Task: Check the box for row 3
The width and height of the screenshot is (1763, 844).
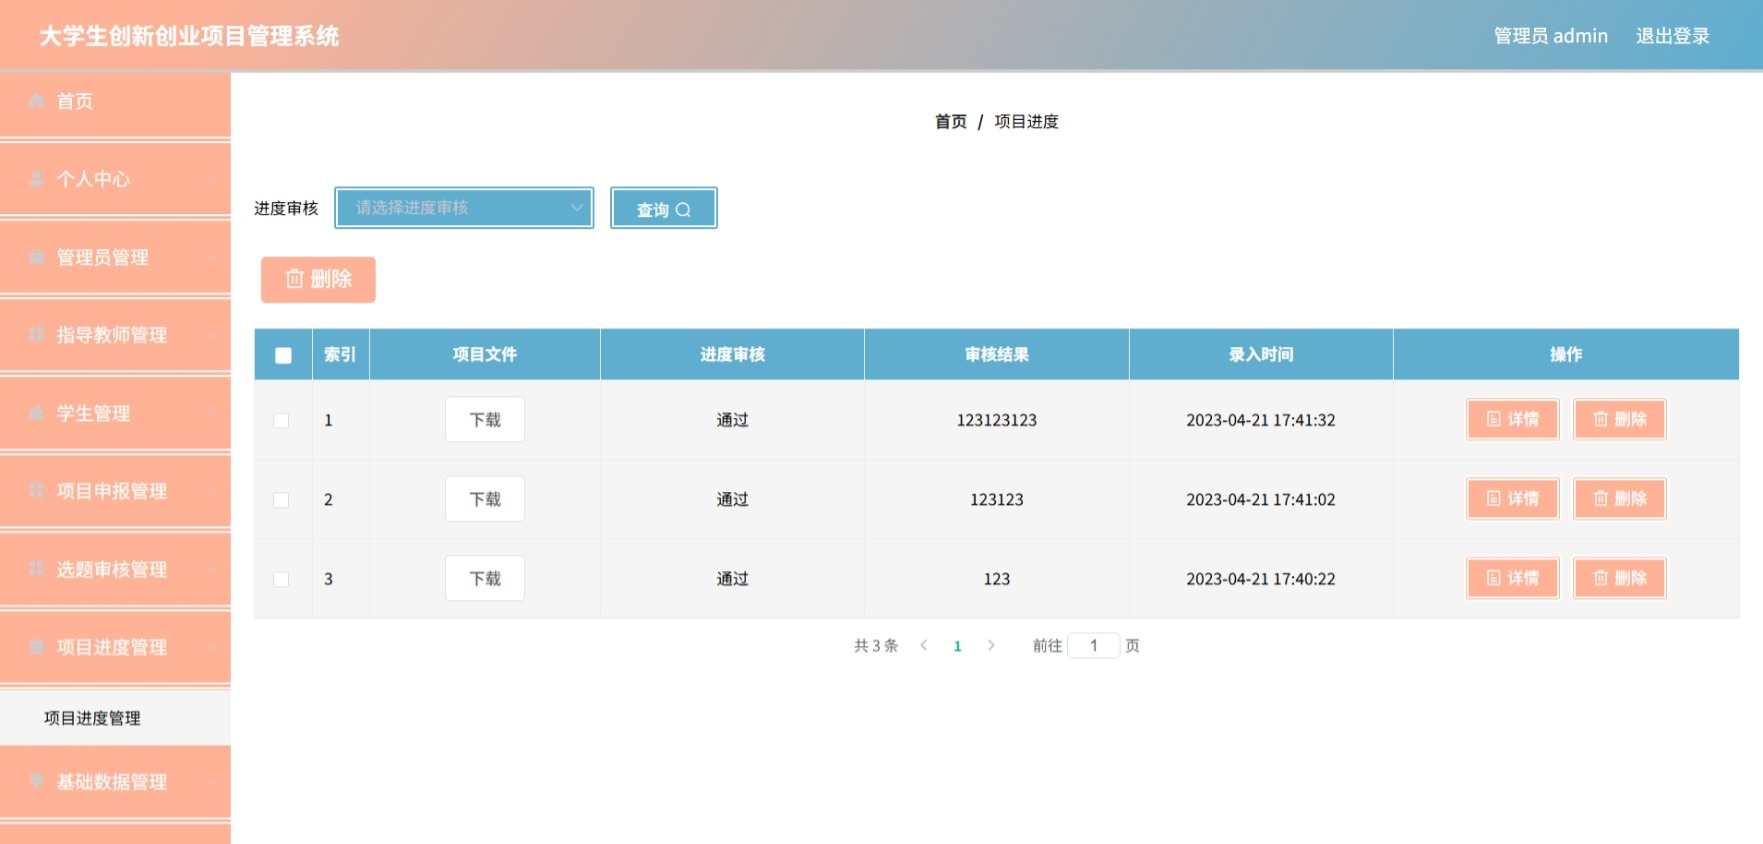Action: click(281, 579)
